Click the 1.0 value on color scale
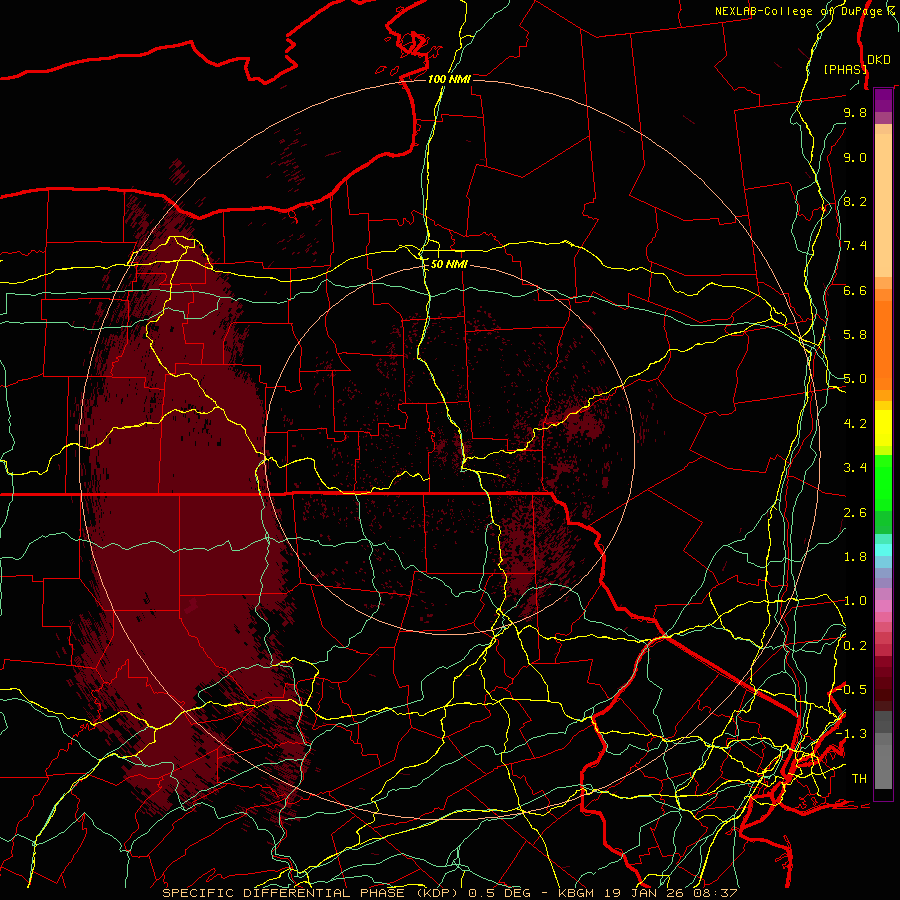 tap(855, 601)
